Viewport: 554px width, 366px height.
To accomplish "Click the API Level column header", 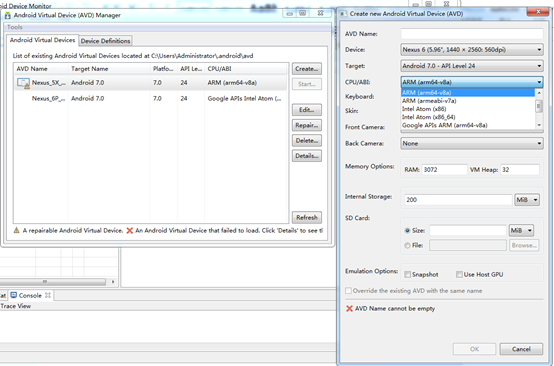I will [191, 69].
